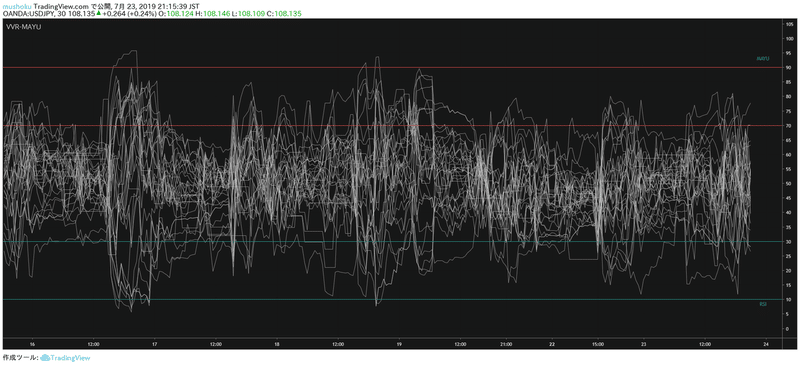Screen dimensions: 800x365
Task: Click the 10 value on price scale
Action: point(789,300)
